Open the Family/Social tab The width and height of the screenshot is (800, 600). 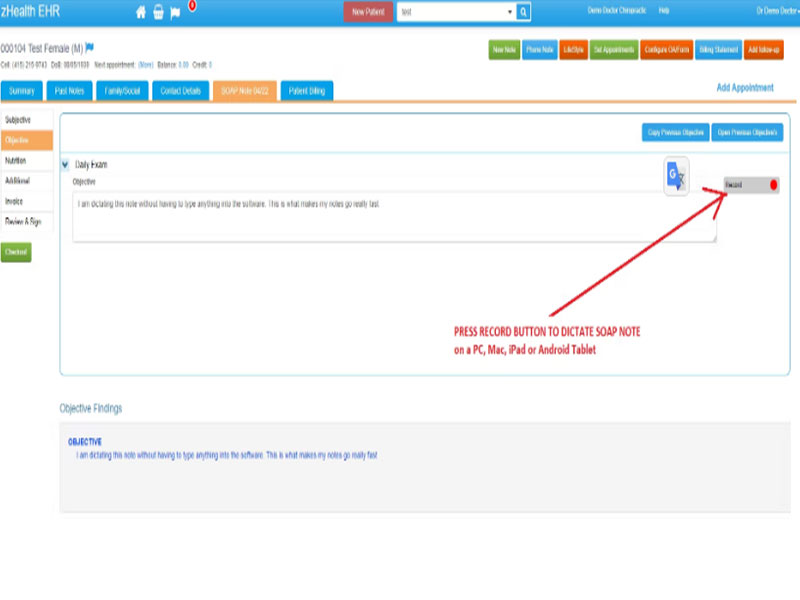[122, 91]
